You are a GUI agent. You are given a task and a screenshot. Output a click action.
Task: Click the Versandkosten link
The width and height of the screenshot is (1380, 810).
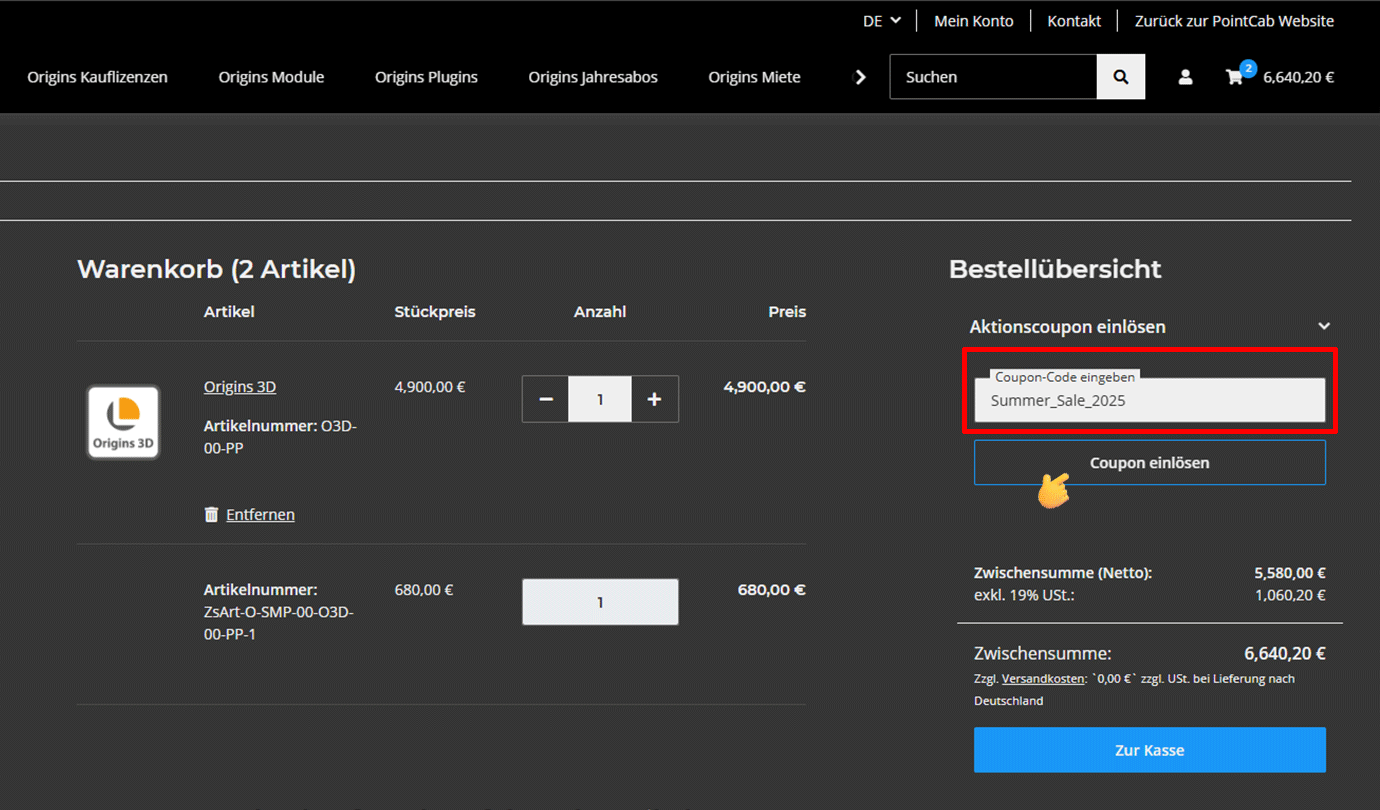[1043, 679]
